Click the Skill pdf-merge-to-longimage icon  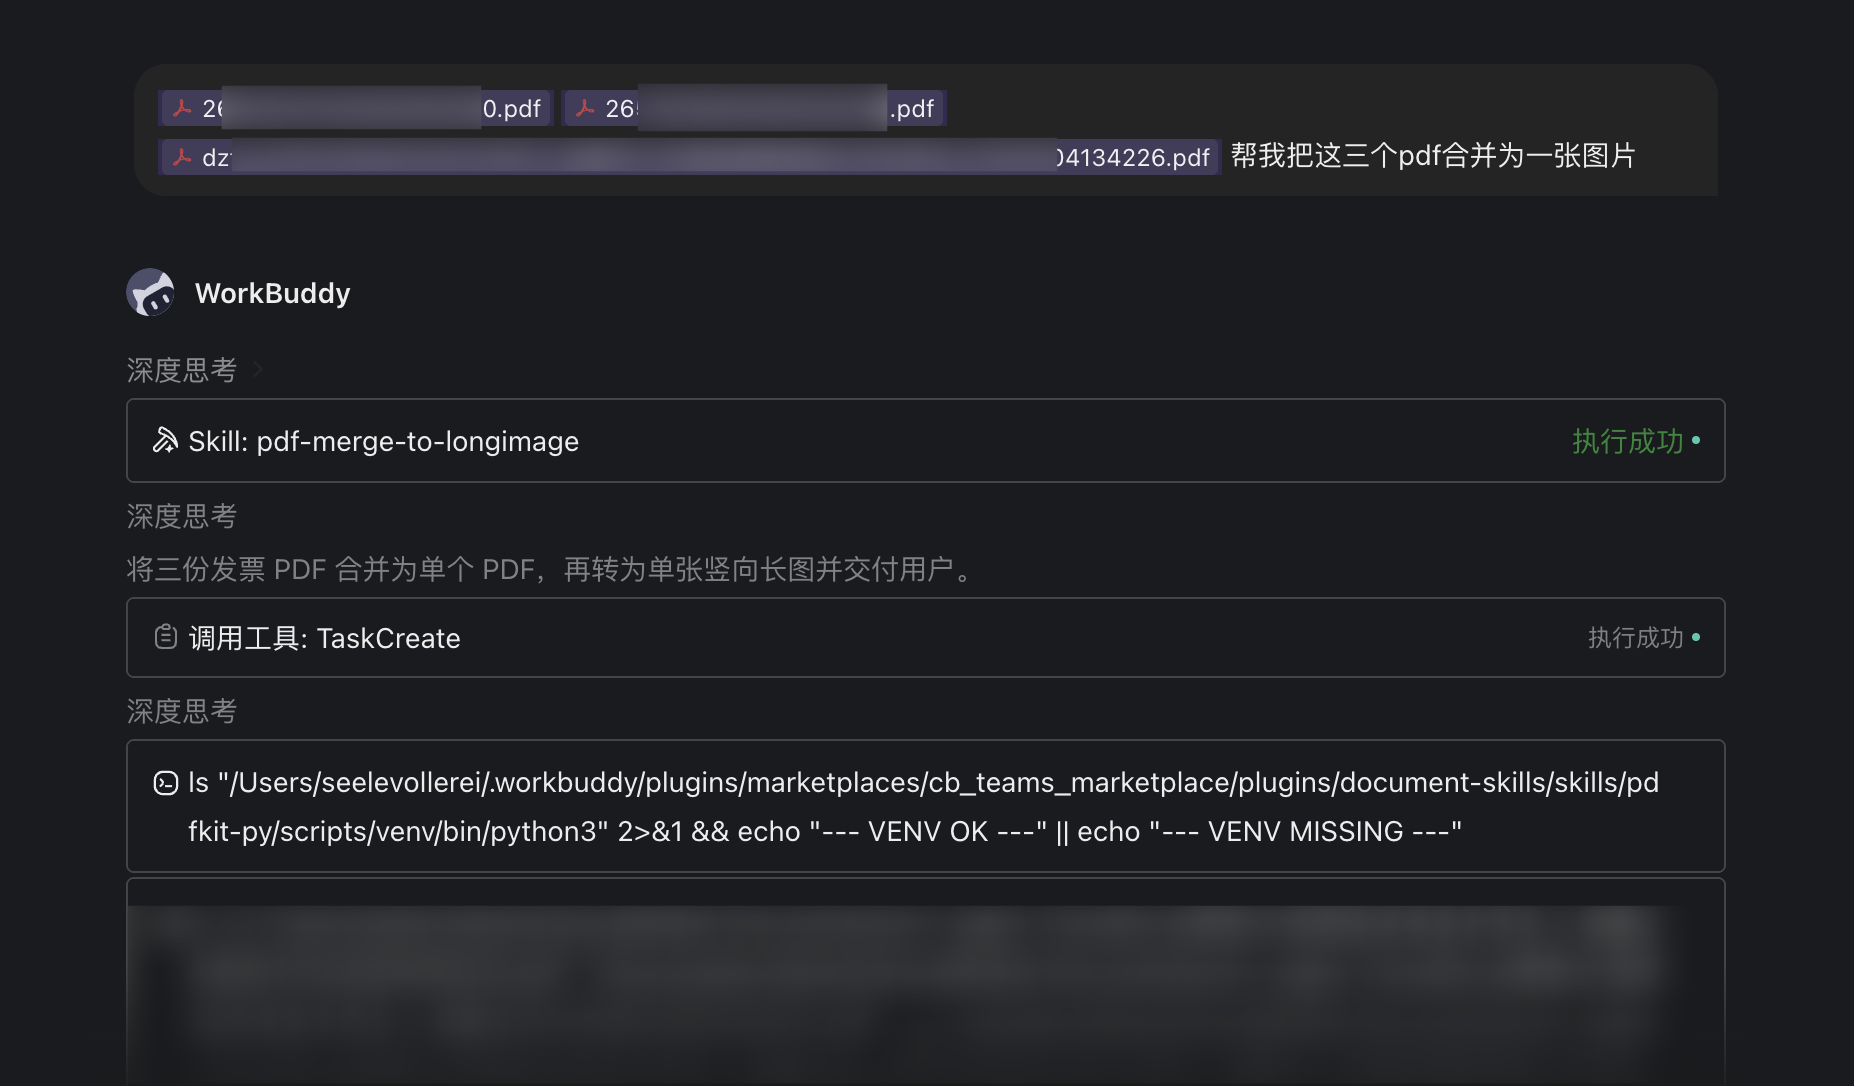click(165, 440)
